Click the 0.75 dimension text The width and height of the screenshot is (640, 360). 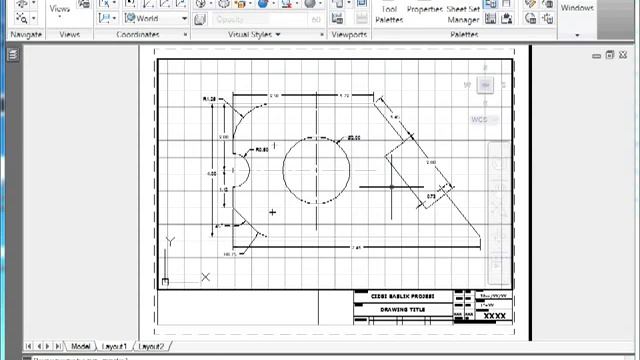(431, 196)
